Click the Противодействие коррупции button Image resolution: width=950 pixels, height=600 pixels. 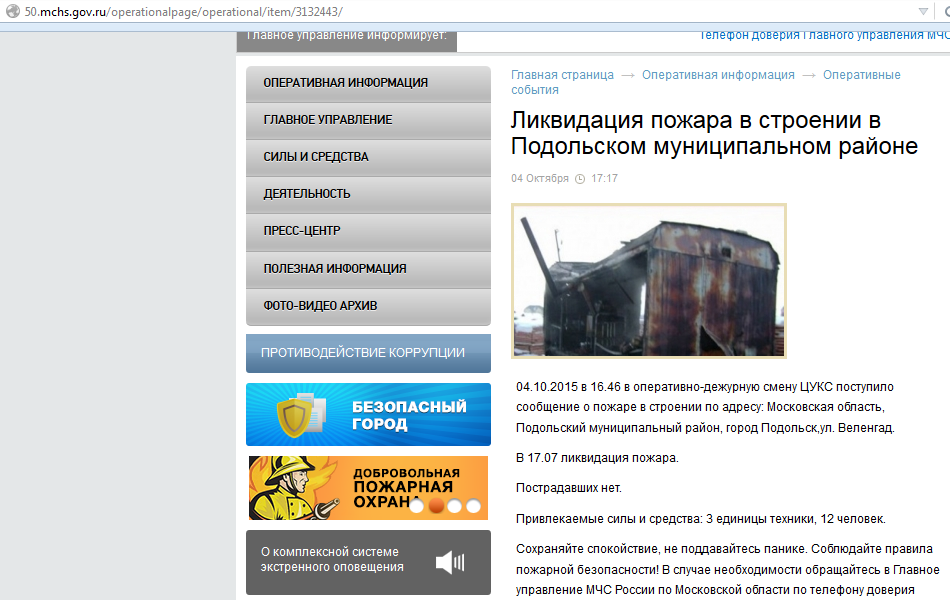pyautogui.click(x=363, y=352)
